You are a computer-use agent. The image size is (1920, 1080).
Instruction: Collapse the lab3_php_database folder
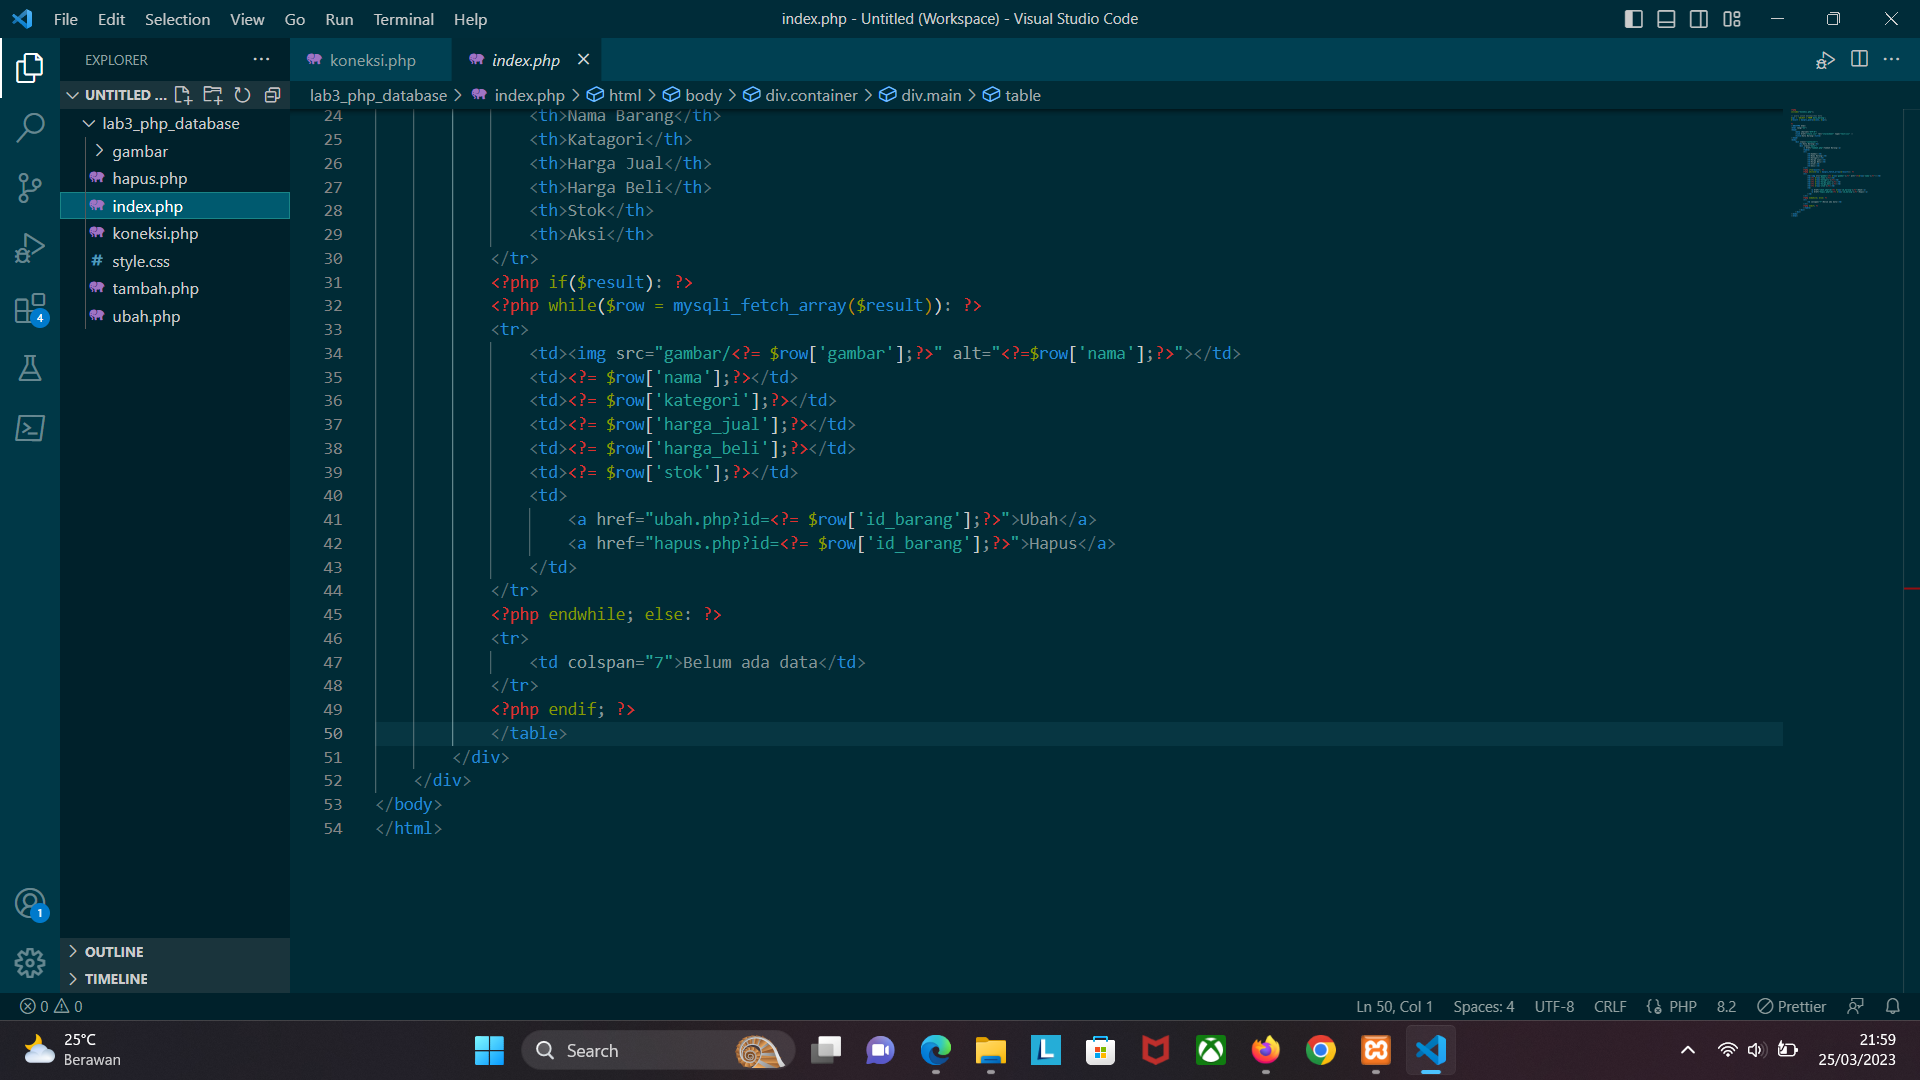(88, 123)
